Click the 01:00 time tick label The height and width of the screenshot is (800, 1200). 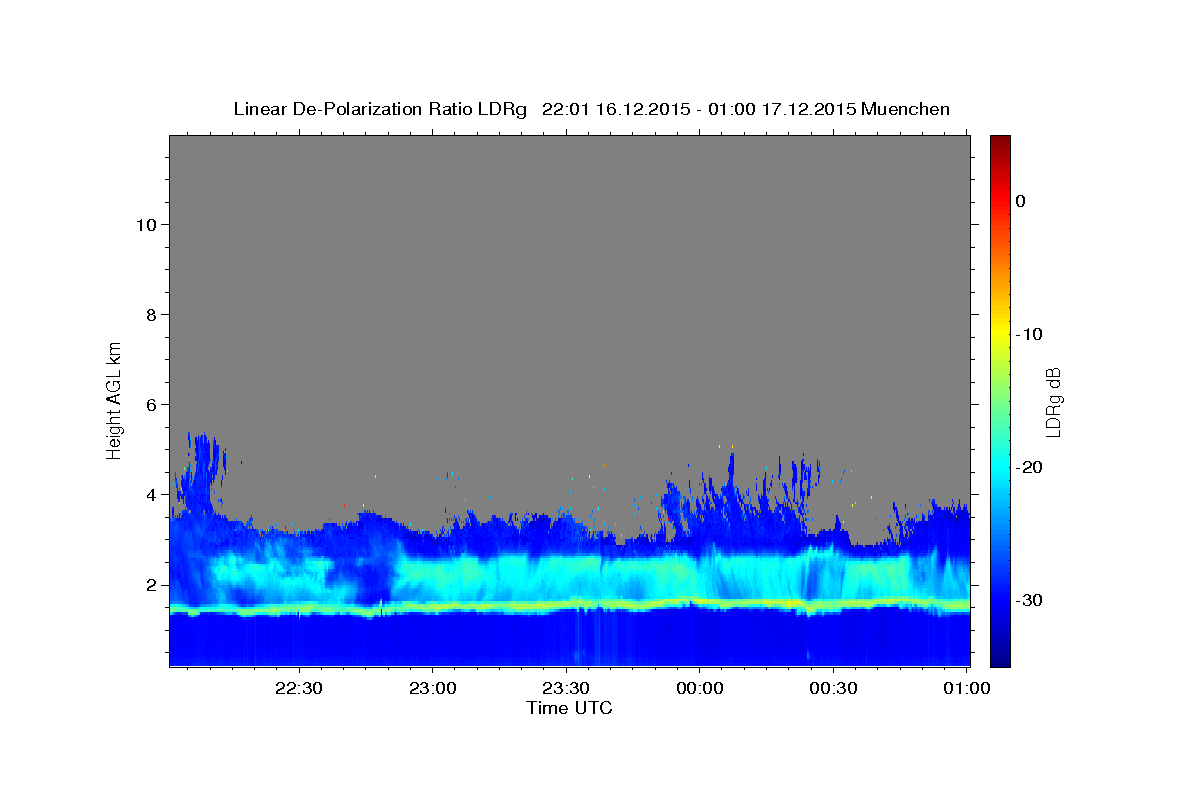click(967, 688)
